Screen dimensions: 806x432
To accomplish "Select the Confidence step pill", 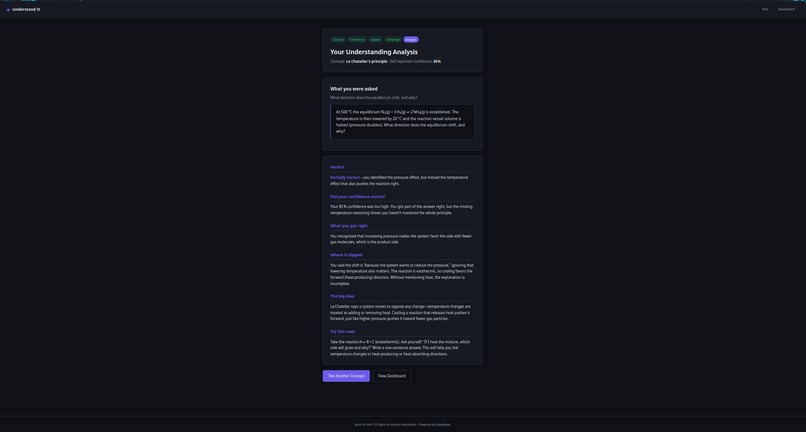I will click(x=357, y=40).
